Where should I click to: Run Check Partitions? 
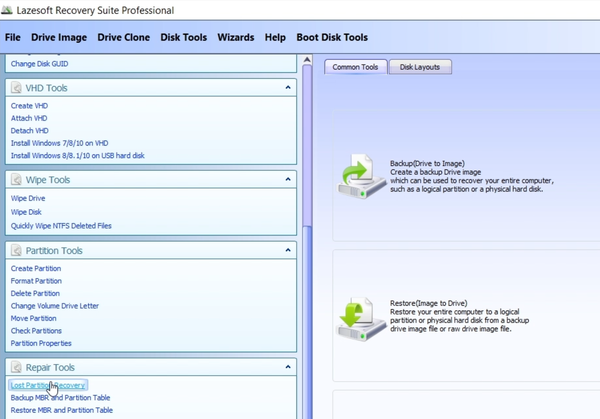point(36,331)
